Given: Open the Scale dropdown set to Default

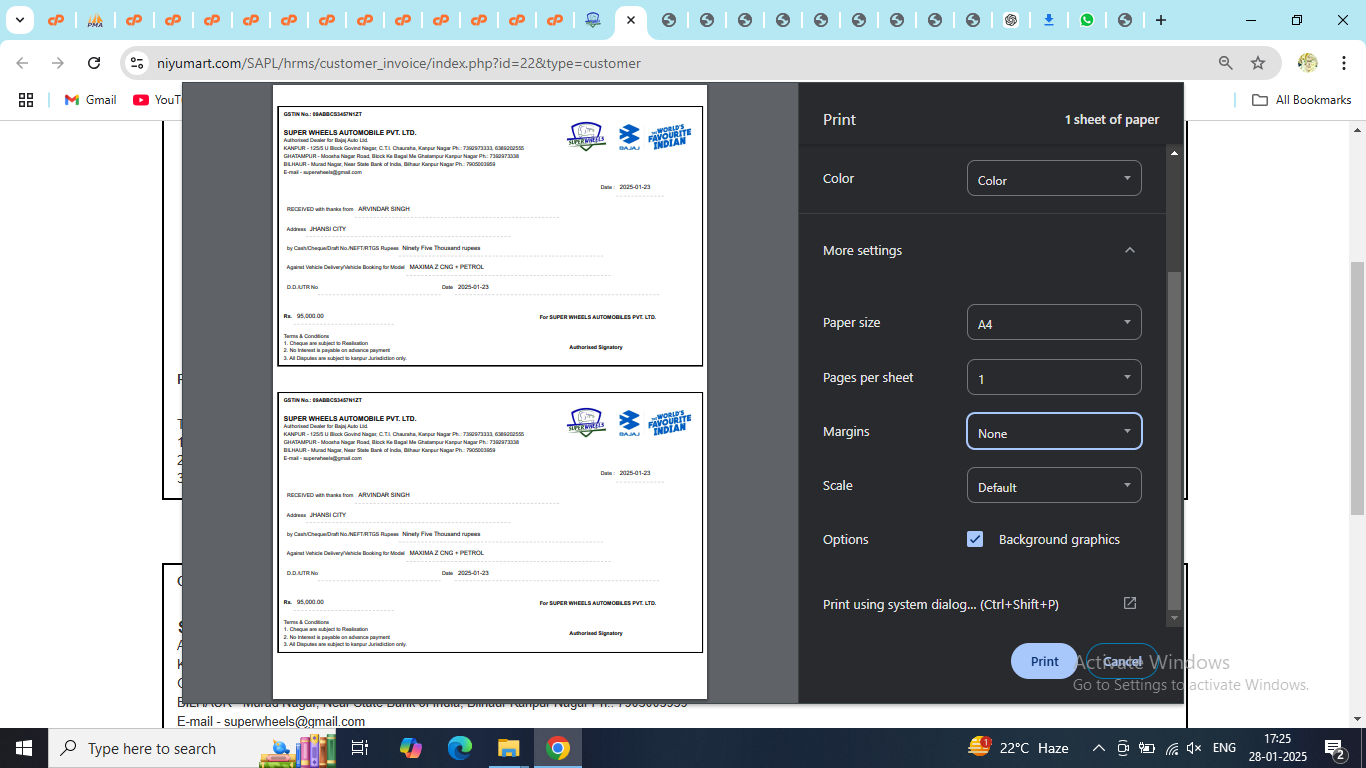Looking at the screenshot, I should [1053, 486].
